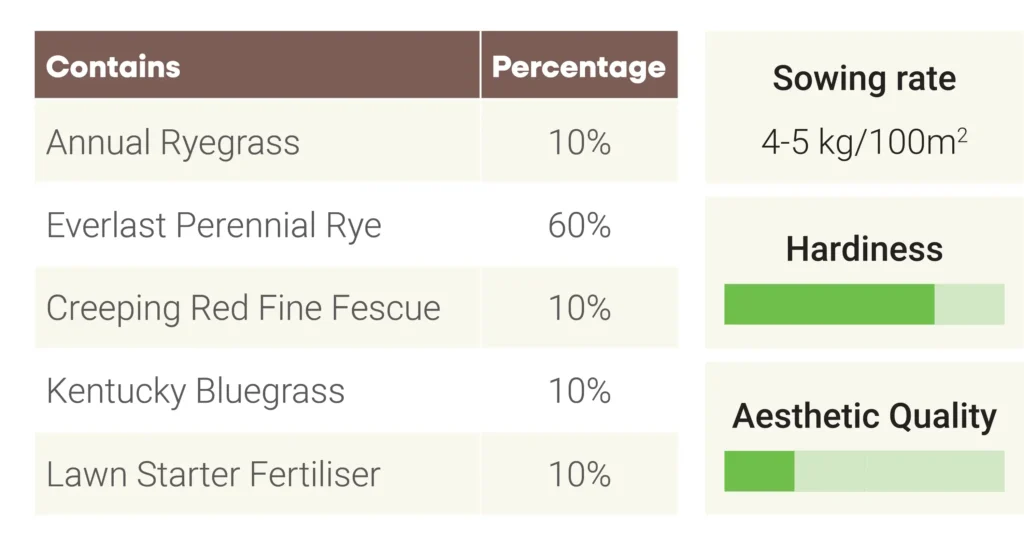Click the 60% percentage value

(579, 226)
